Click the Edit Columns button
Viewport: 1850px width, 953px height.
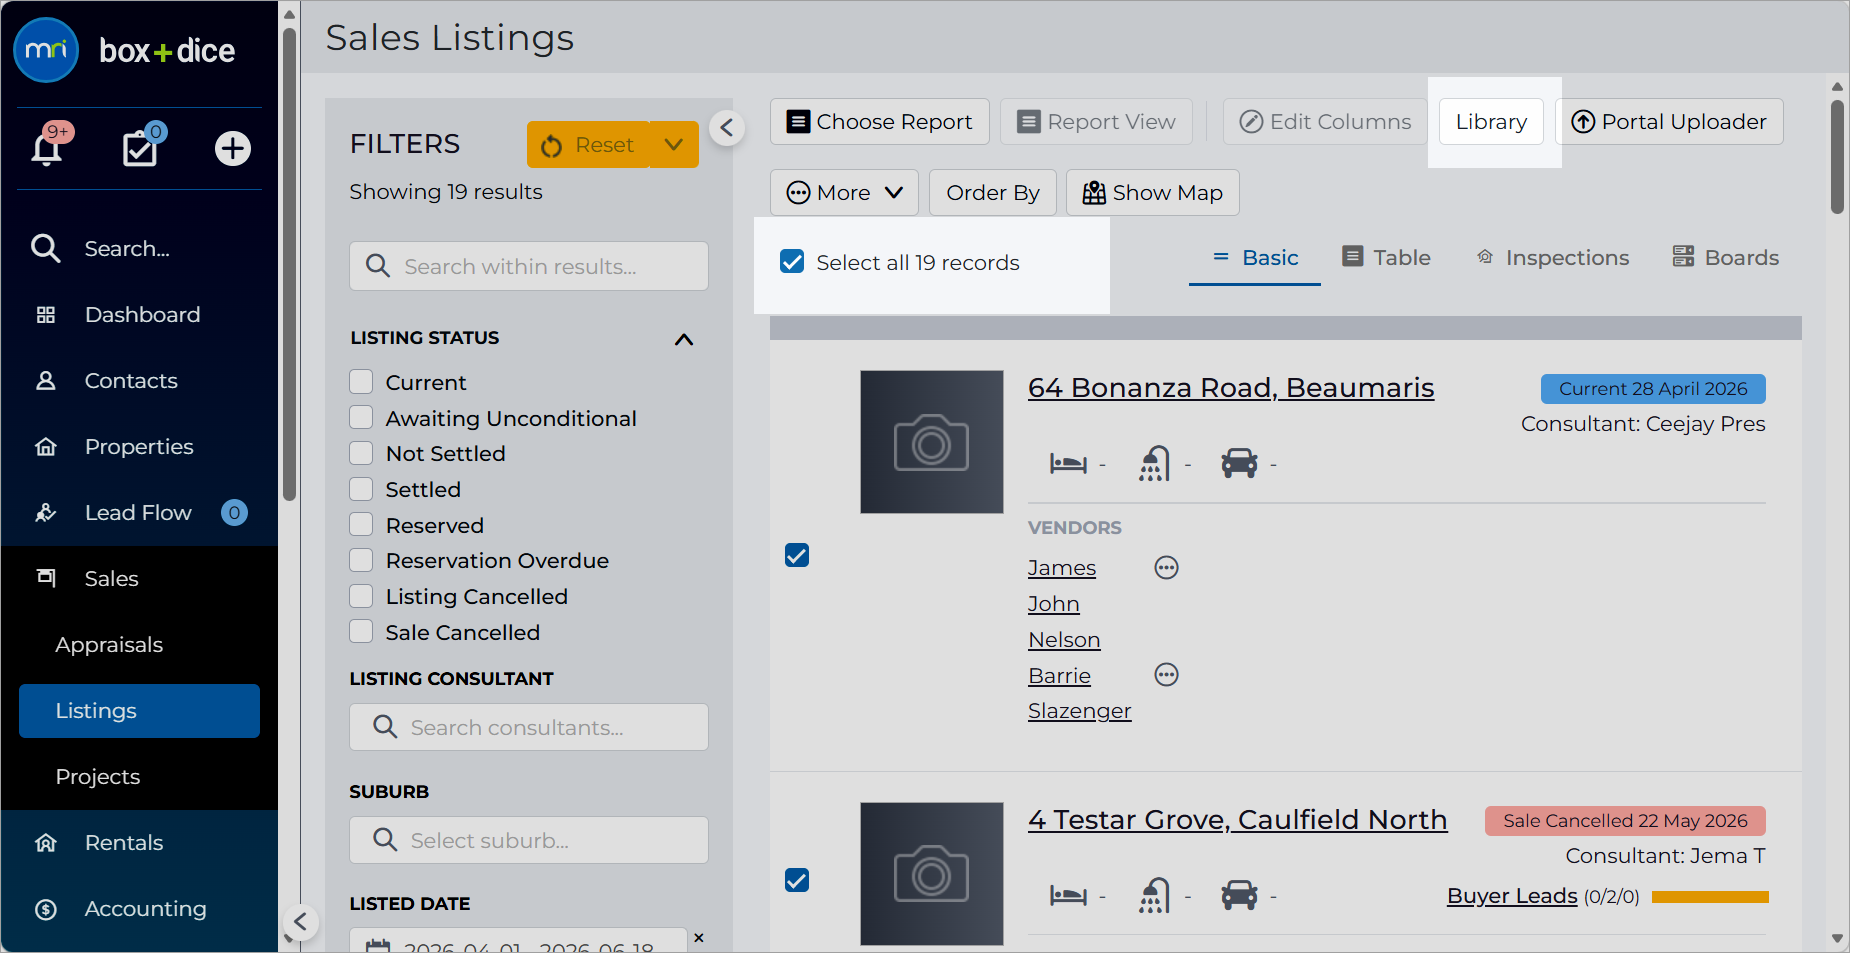(1326, 122)
